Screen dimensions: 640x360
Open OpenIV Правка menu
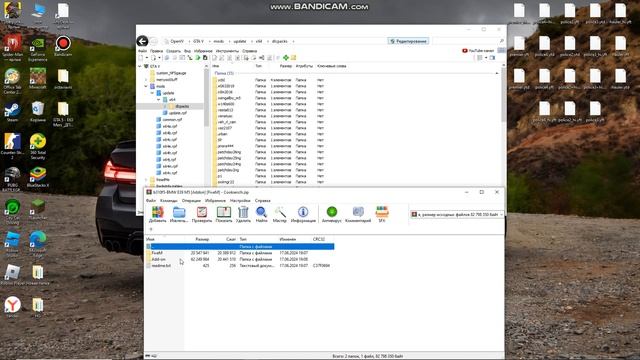[156, 51]
